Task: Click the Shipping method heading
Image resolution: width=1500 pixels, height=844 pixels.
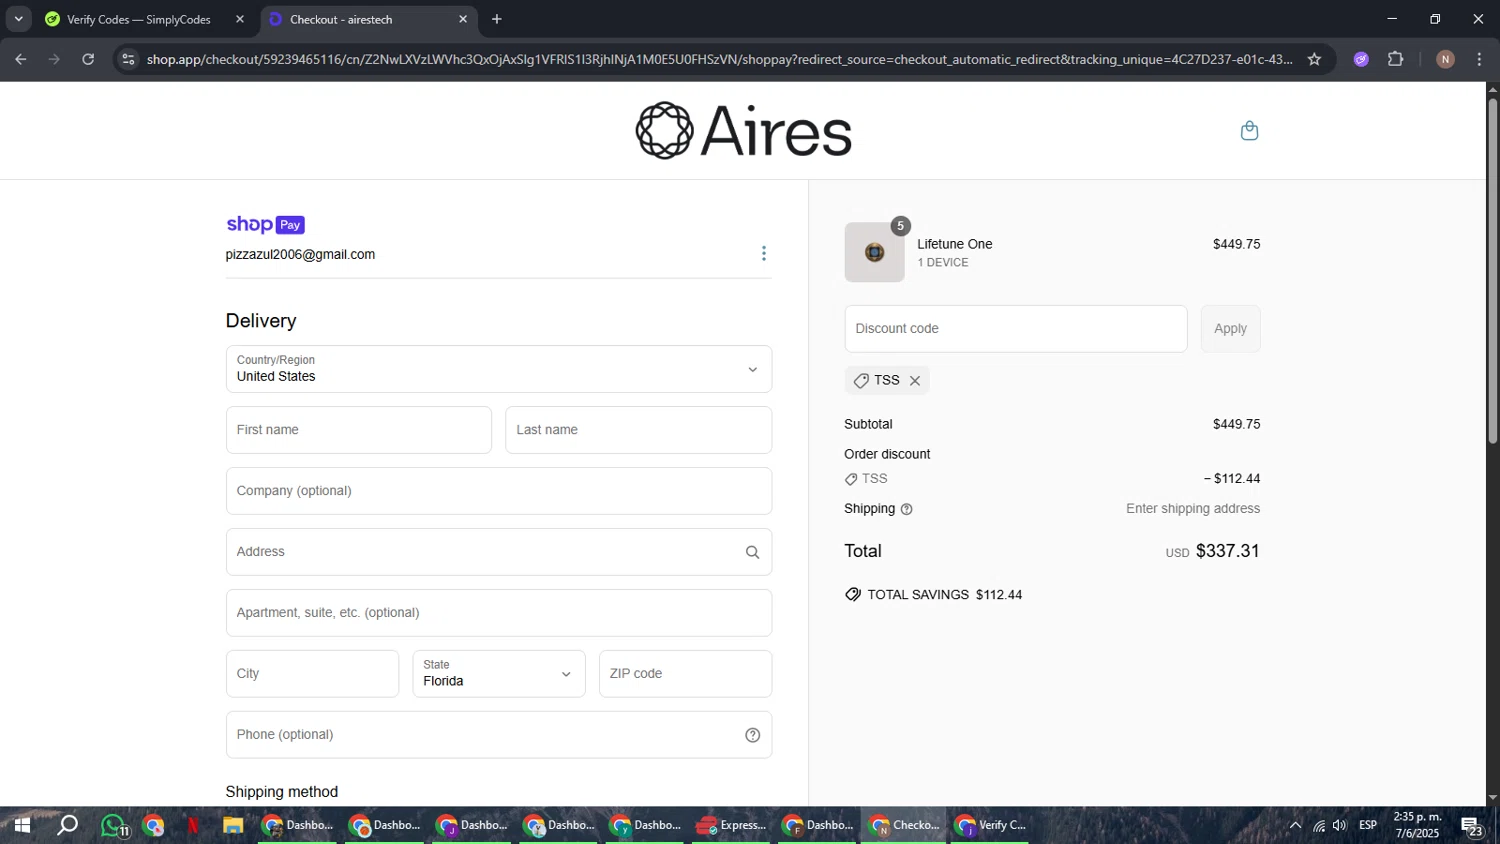Action: point(282,792)
